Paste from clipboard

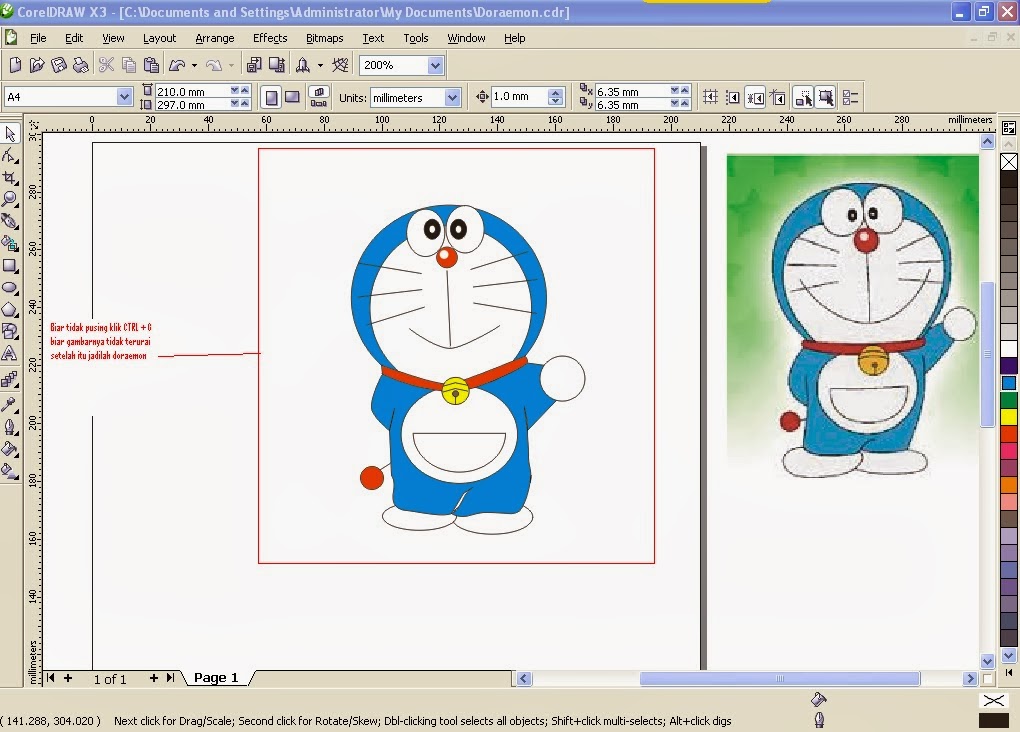(x=151, y=64)
